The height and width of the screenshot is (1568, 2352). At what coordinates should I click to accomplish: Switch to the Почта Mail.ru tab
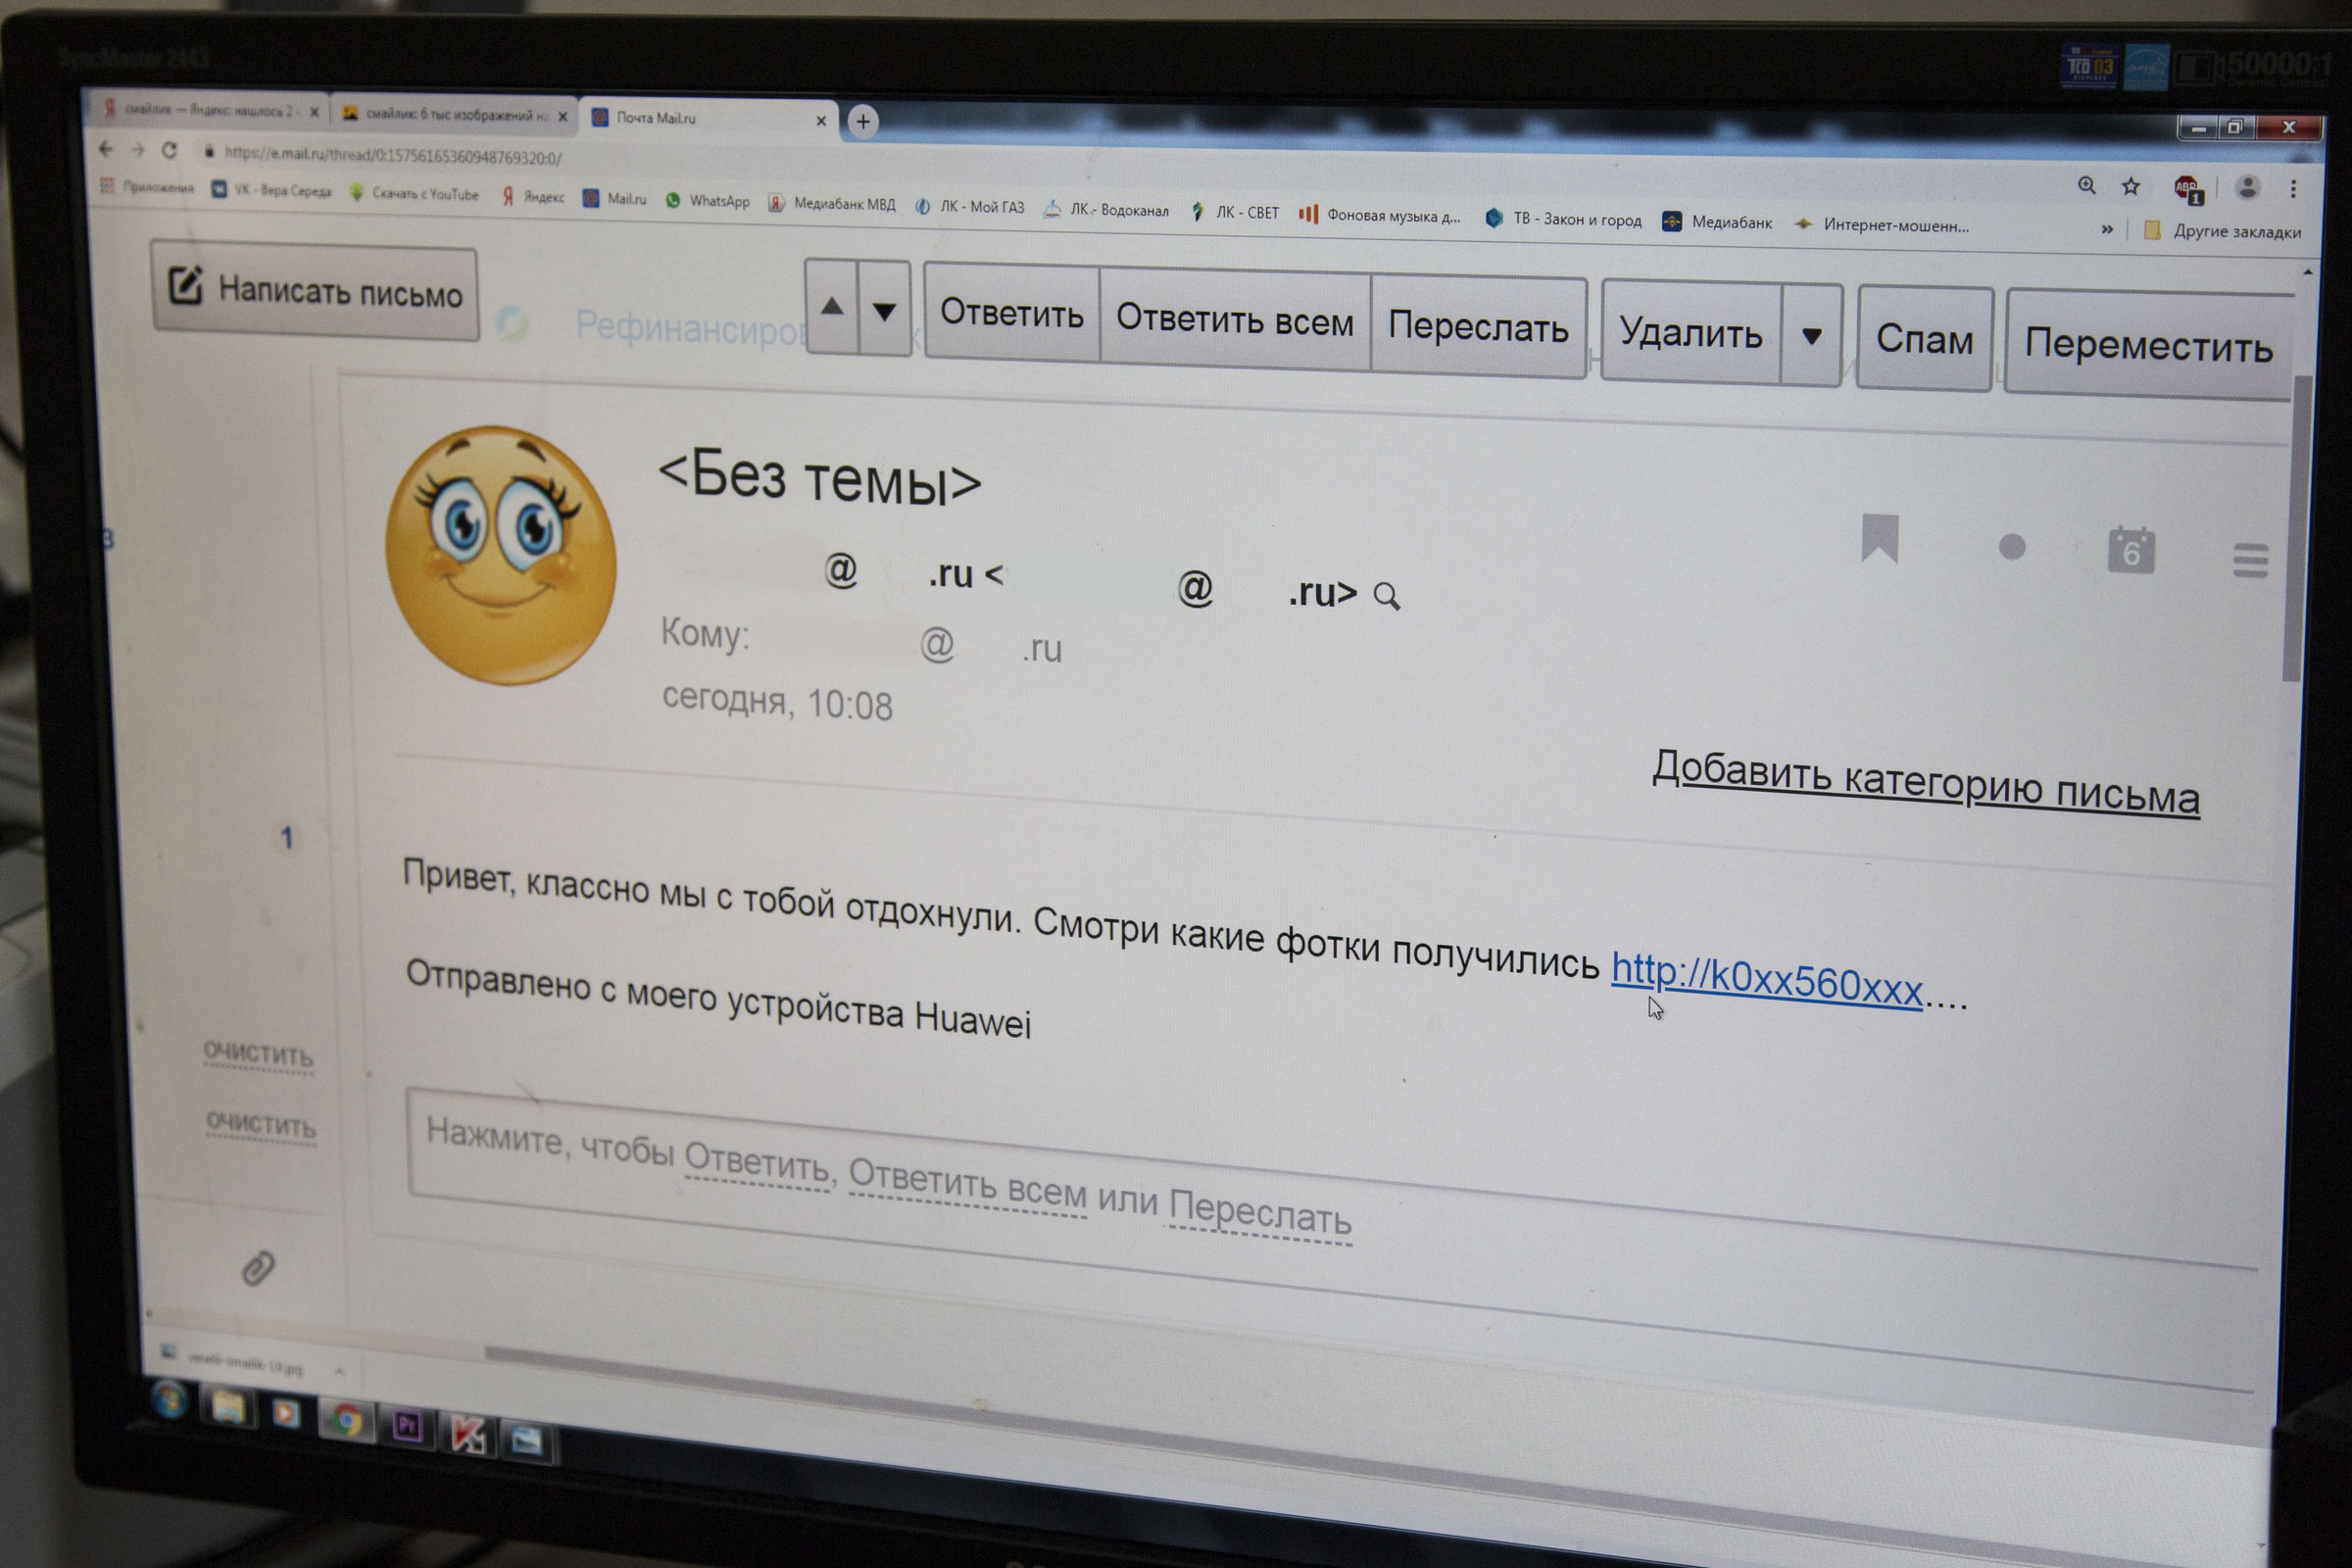(710, 118)
